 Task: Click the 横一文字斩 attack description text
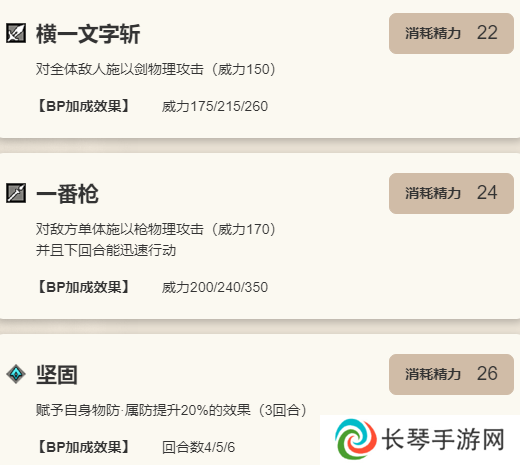(x=156, y=69)
